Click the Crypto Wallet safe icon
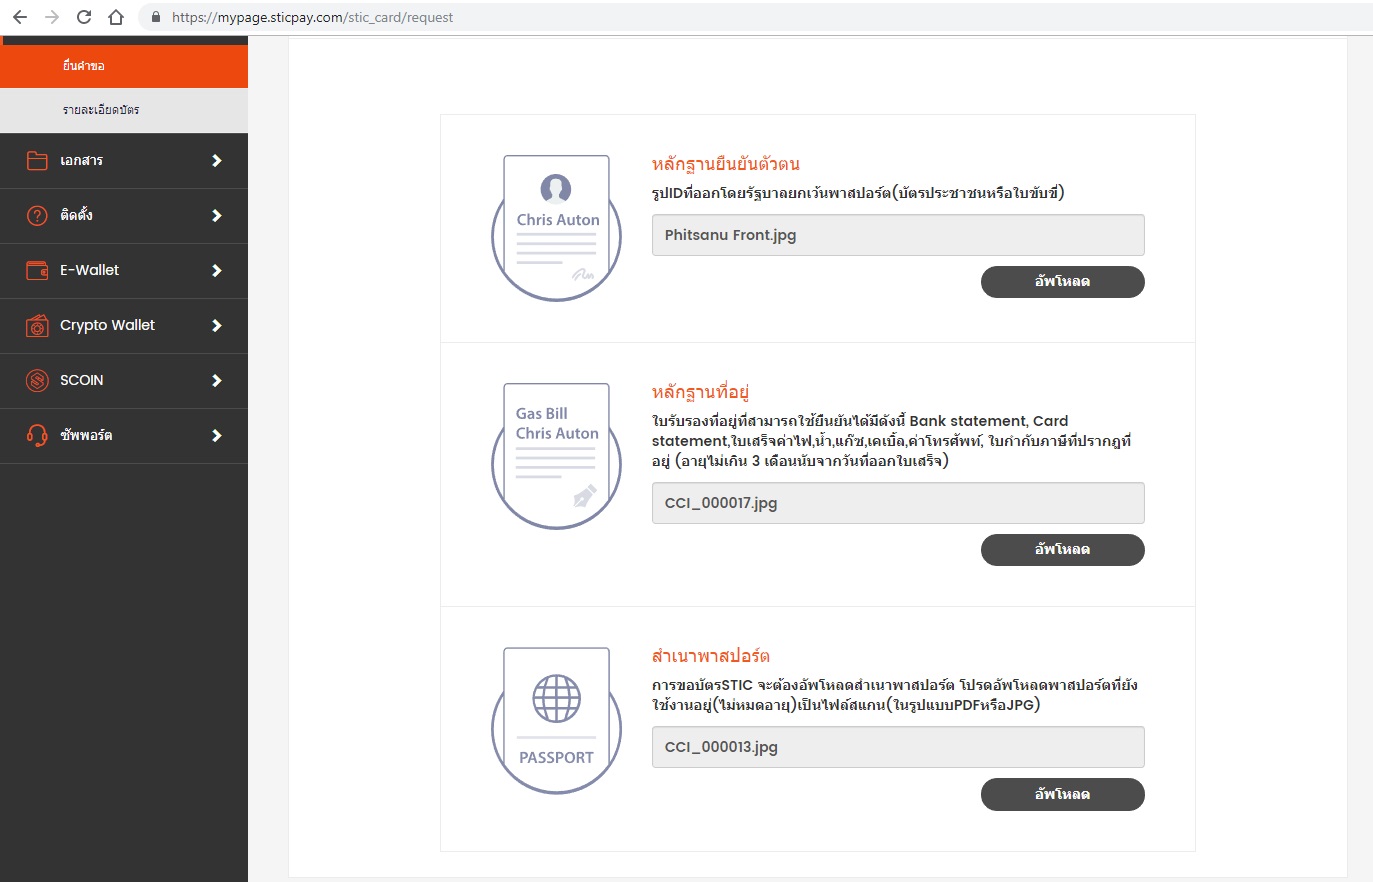The image size is (1373, 882). pos(37,325)
